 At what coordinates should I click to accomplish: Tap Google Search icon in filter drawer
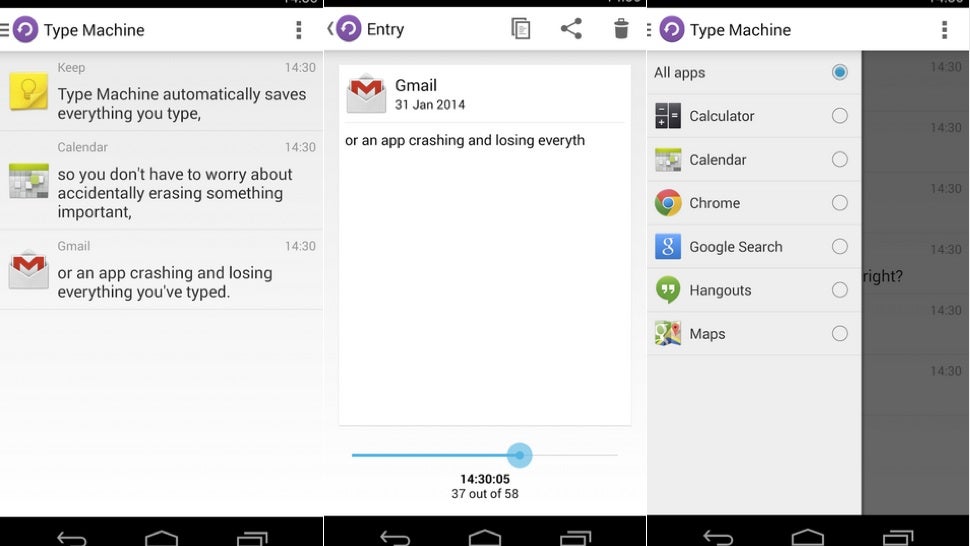point(667,247)
